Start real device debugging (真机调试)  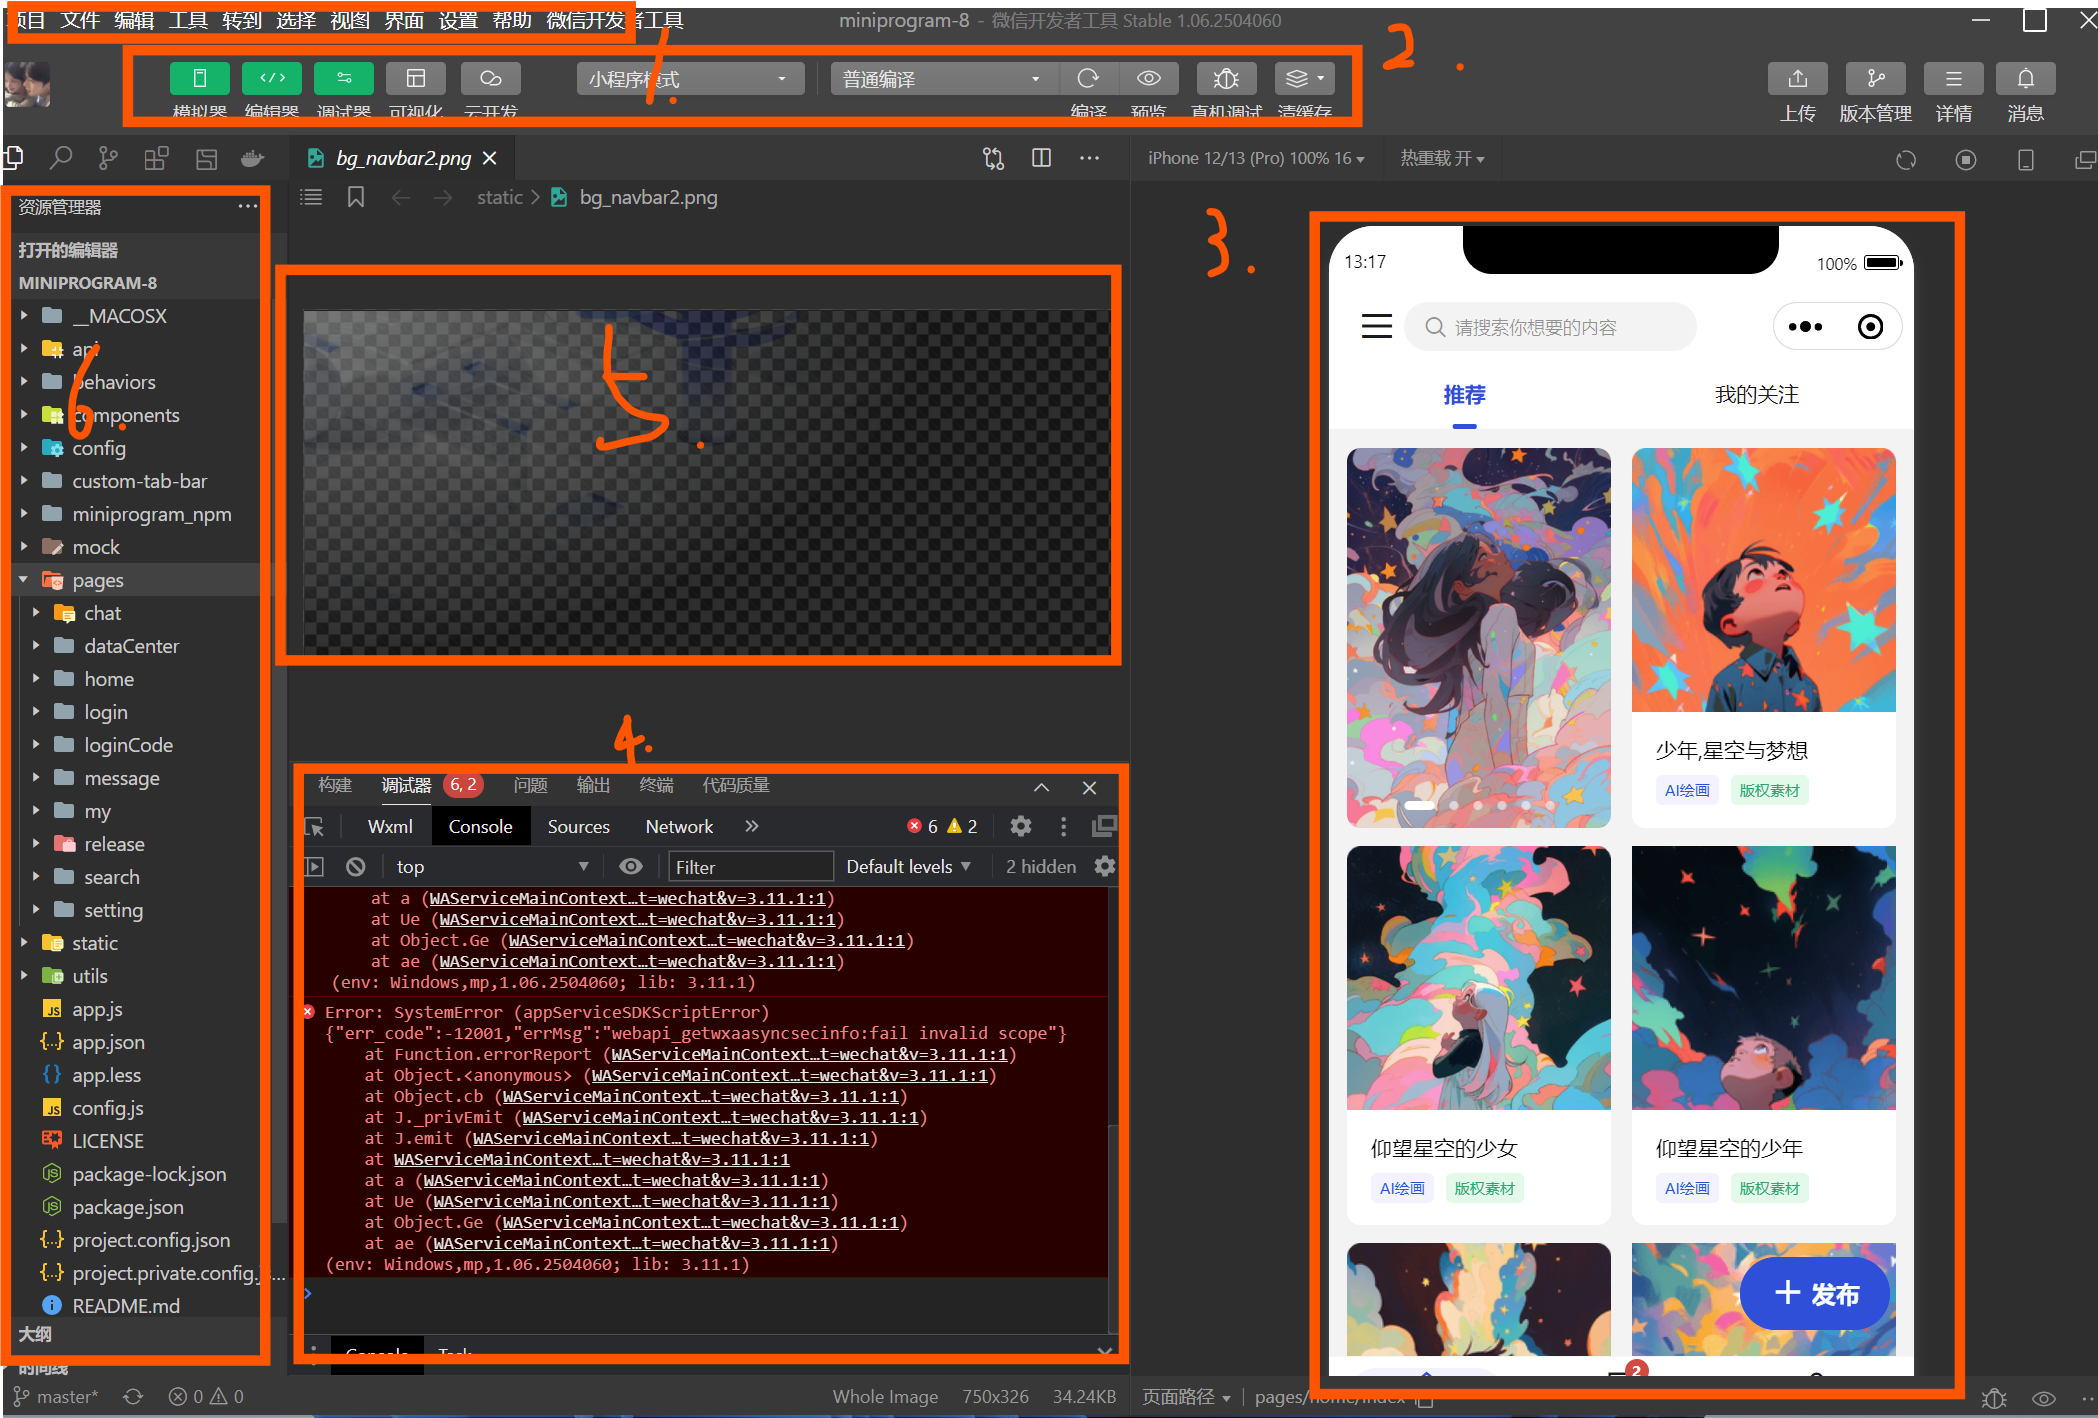point(1226,78)
